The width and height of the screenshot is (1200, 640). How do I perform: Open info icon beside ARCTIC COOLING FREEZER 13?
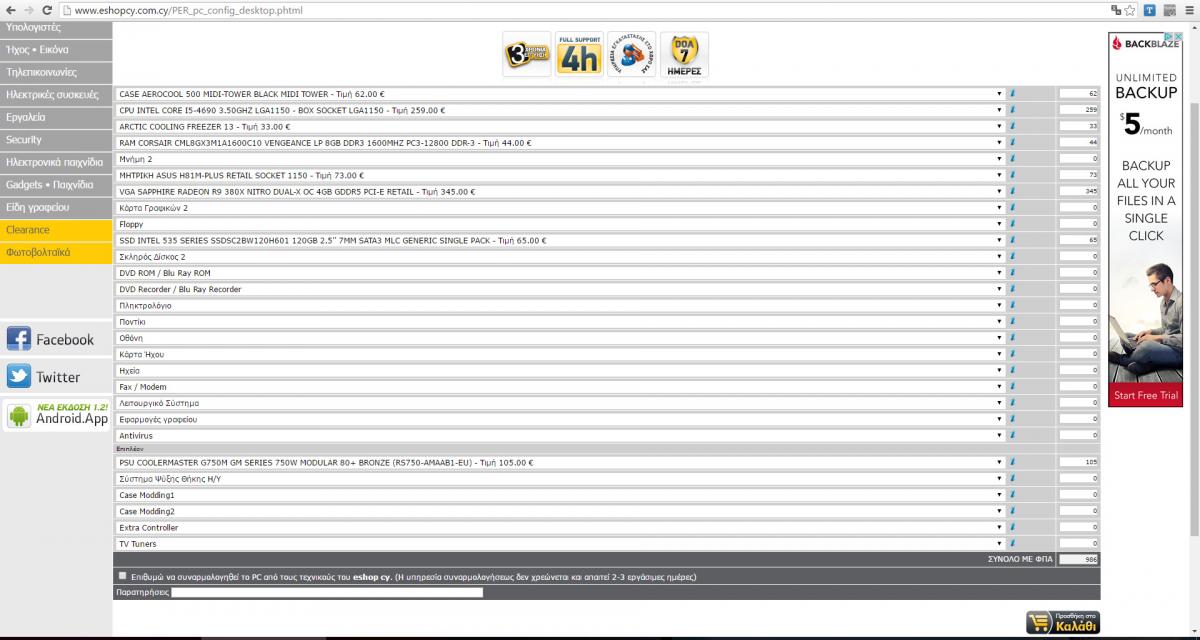pyautogui.click(x=1012, y=126)
